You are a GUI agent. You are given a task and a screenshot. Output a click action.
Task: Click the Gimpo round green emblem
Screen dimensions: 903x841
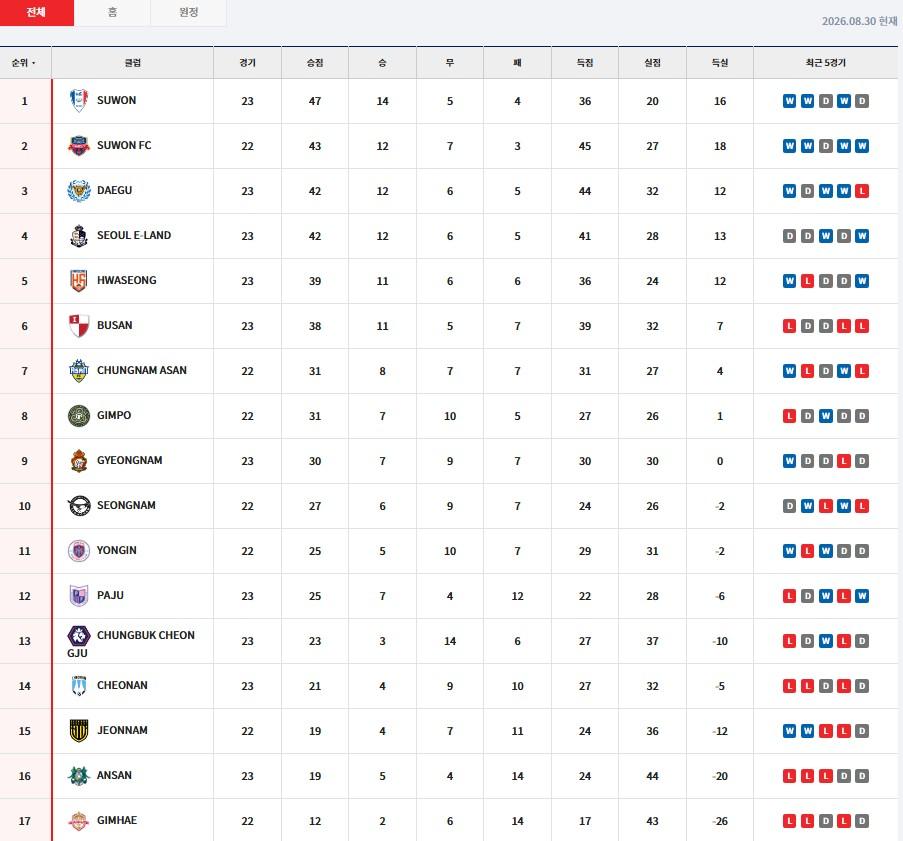[78, 416]
